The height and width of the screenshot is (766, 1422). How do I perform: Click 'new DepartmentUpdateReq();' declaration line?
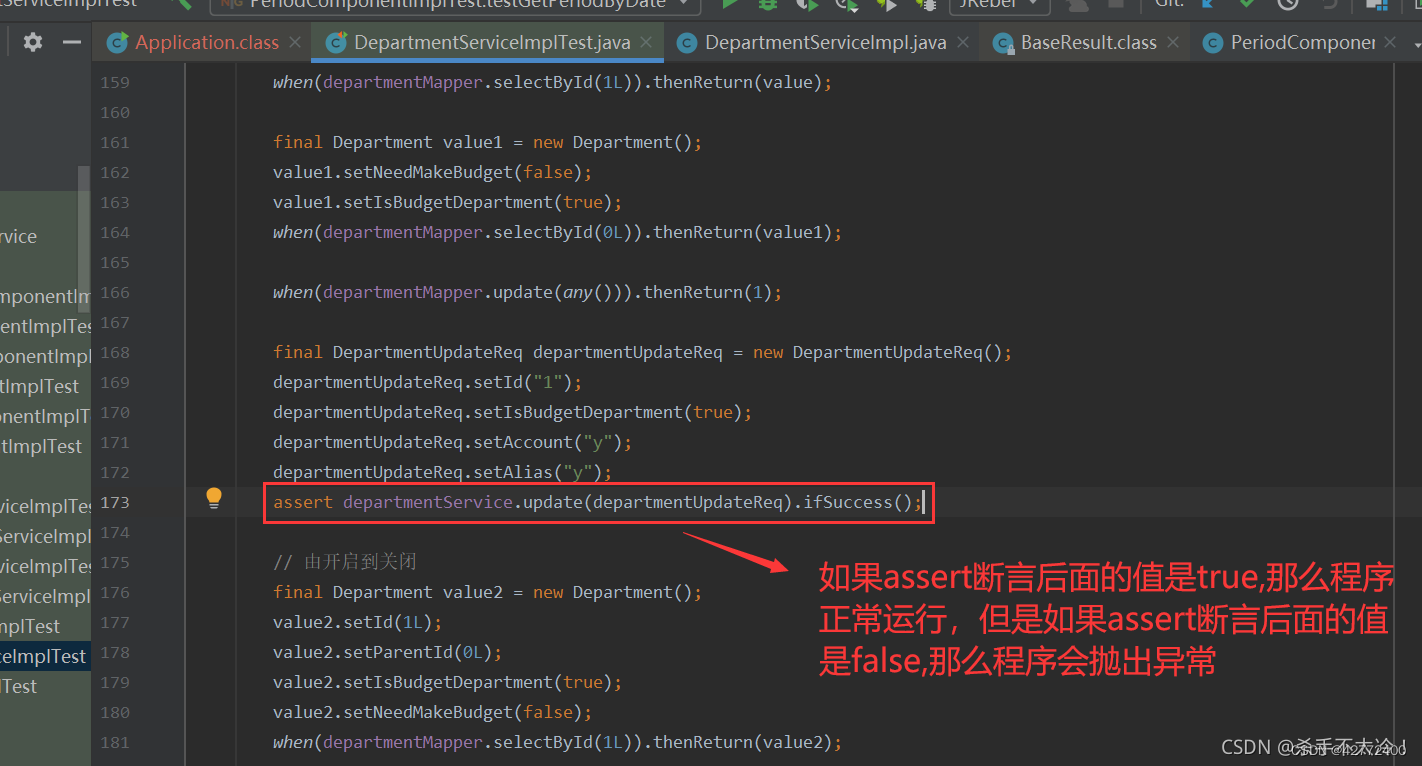[642, 352]
